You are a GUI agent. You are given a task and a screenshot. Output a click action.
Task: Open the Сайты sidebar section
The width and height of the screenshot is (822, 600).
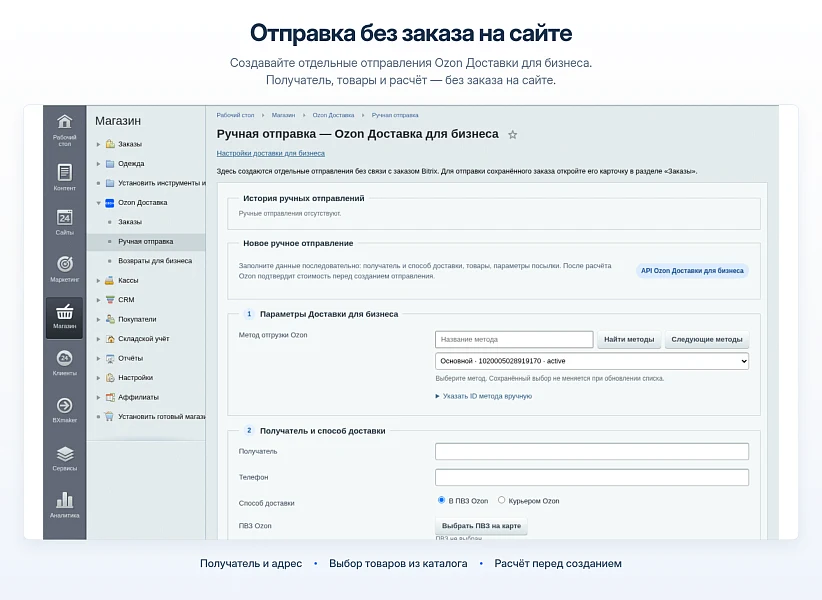pyautogui.click(x=64, y=222)
